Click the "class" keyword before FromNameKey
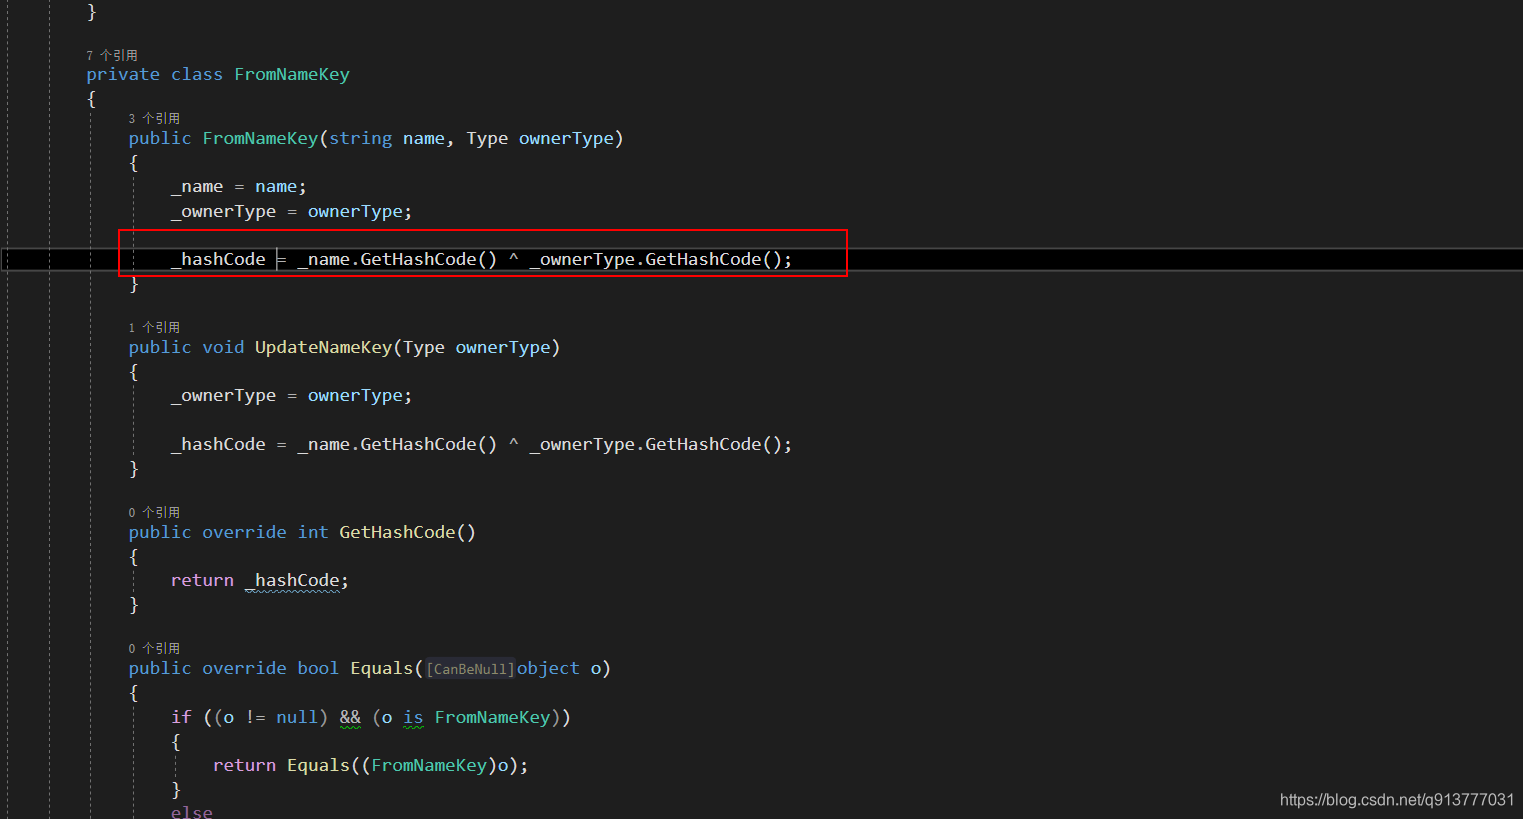This screenshot has height=819, width=1523. [197, 74]
